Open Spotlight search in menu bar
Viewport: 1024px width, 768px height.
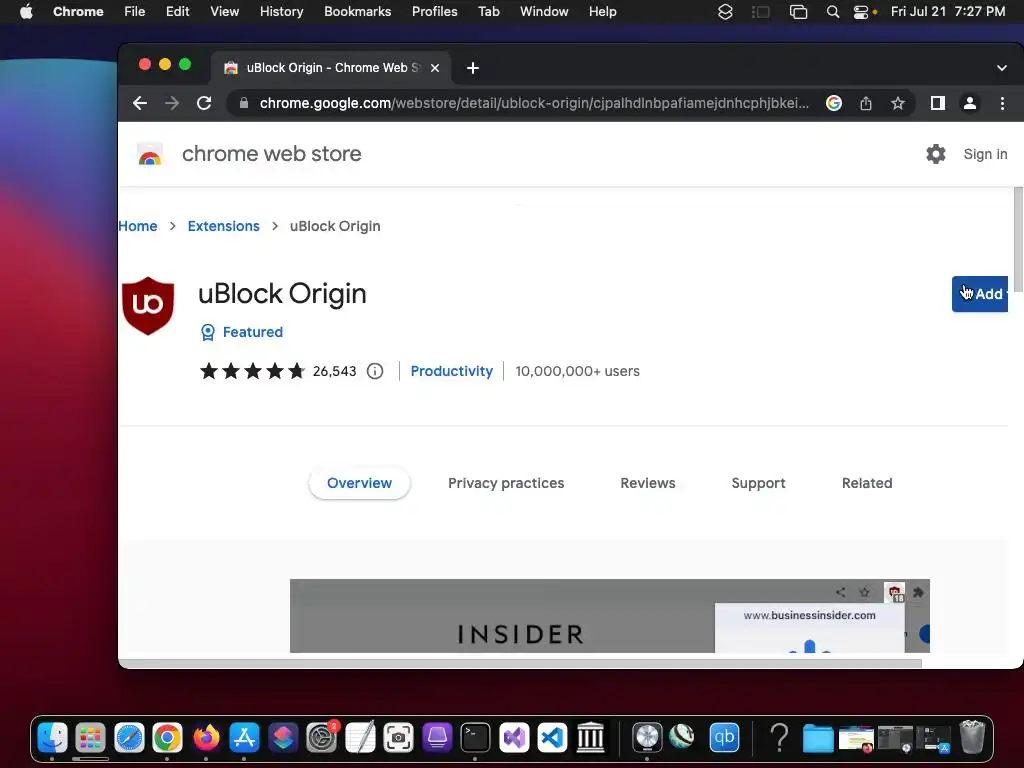pos(833,12)
